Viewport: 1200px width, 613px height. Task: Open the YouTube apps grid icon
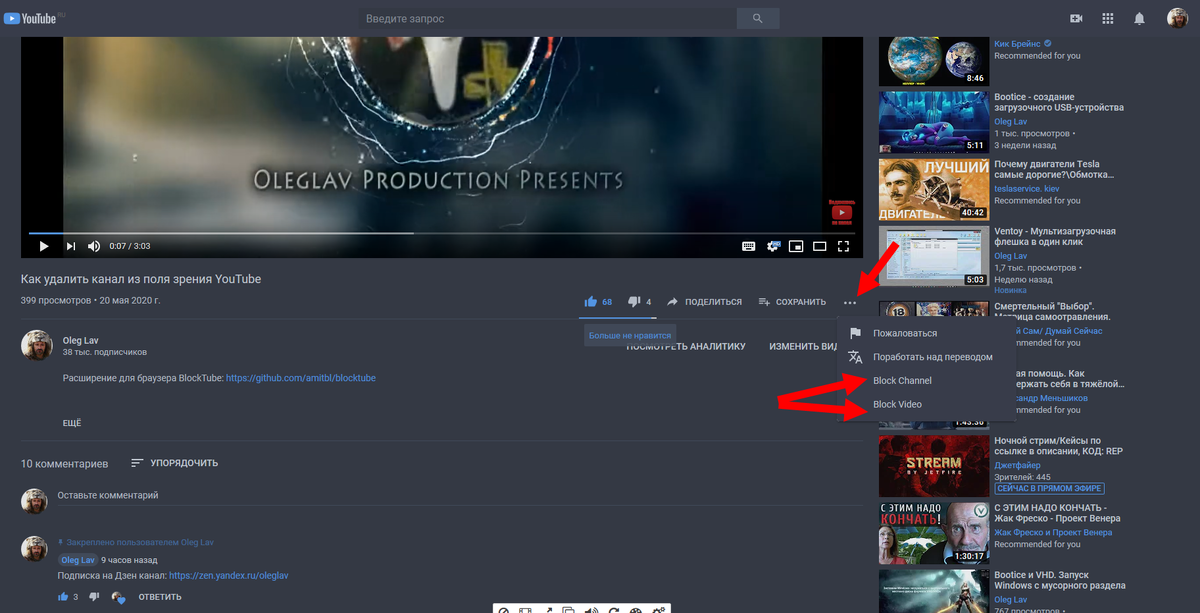[1107, 18]
